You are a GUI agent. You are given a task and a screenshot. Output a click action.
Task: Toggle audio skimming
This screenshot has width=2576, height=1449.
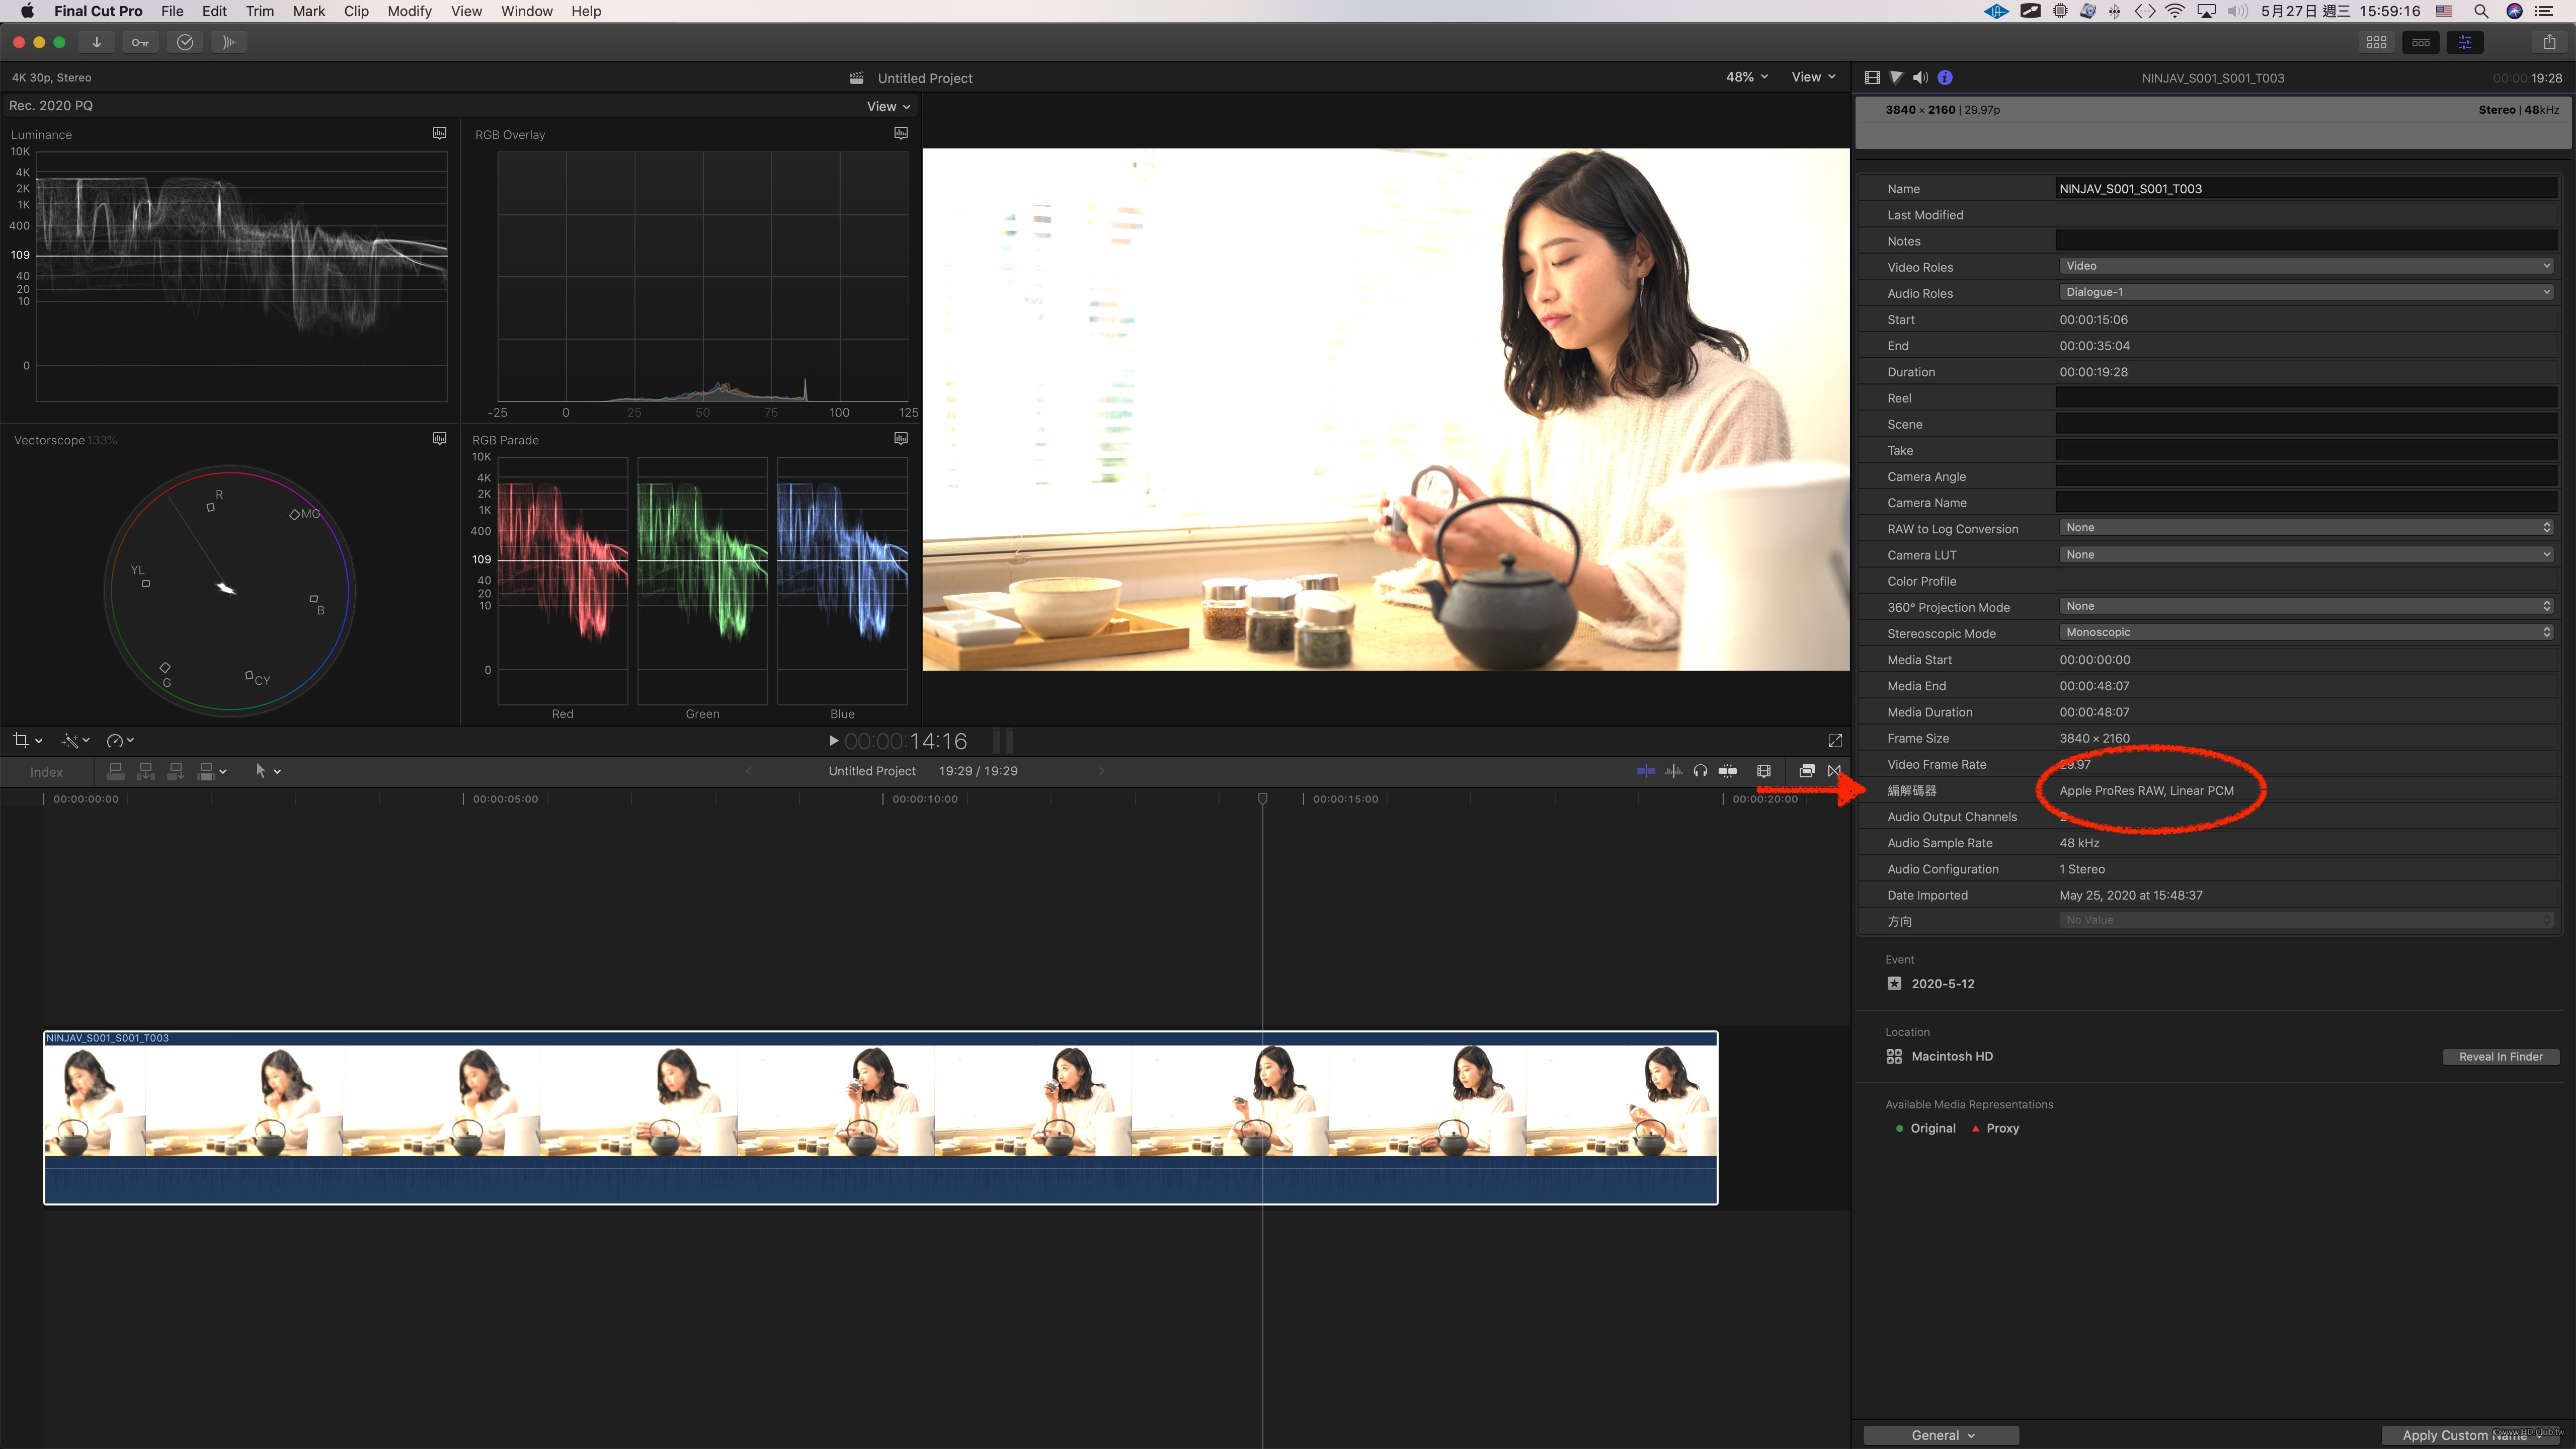1673,771
